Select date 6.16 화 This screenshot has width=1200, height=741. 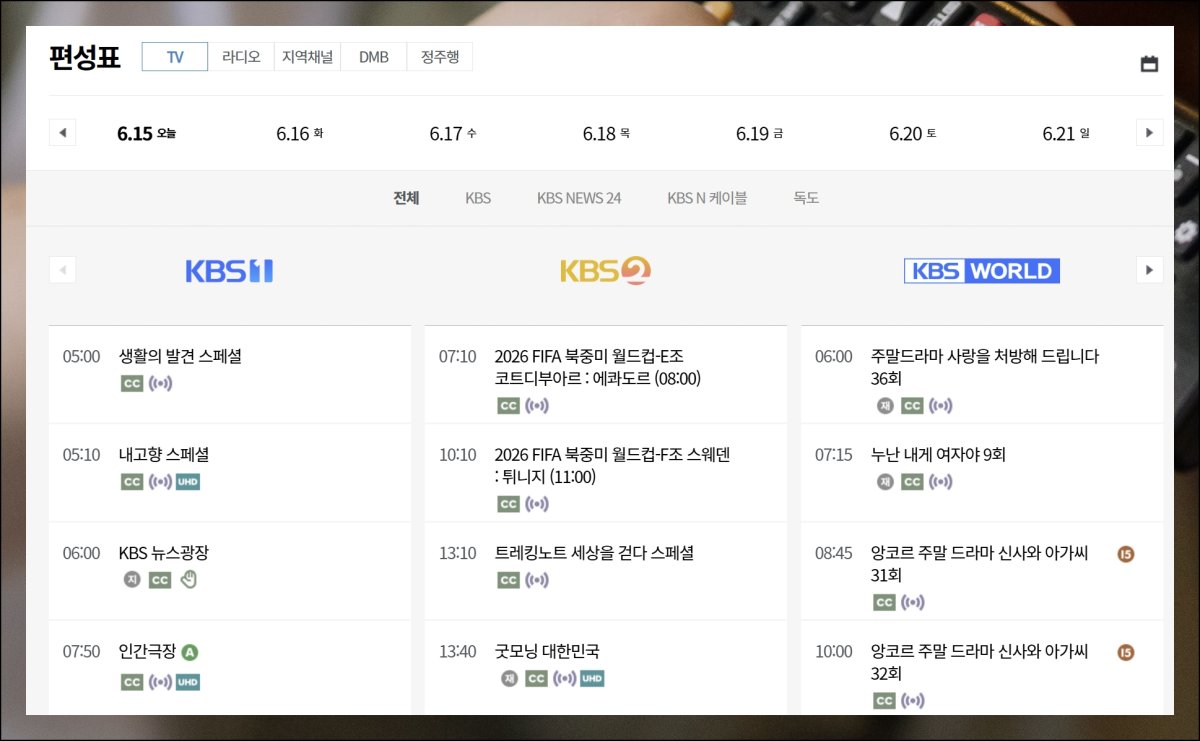(x=300, y=133)
